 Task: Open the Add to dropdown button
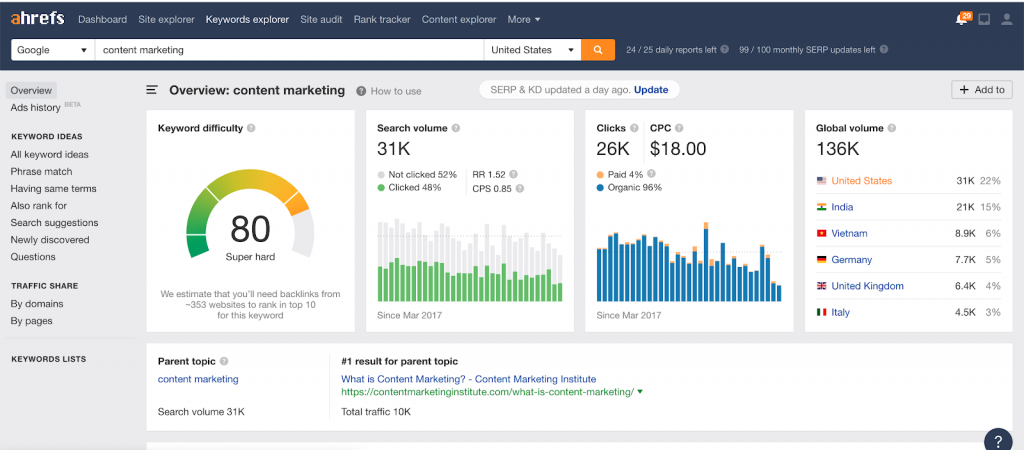(x=982, y=90)
